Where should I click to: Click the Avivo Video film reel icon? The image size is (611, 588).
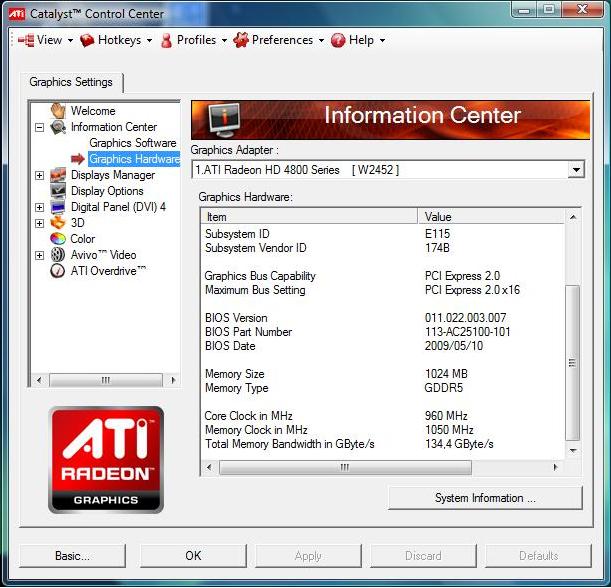pos(58,255)
